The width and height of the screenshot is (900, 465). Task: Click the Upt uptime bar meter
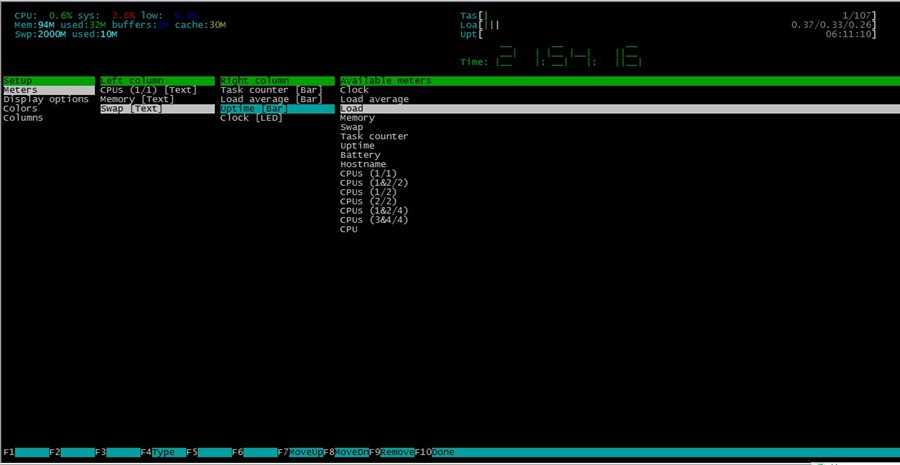click(x=669, y=34)
